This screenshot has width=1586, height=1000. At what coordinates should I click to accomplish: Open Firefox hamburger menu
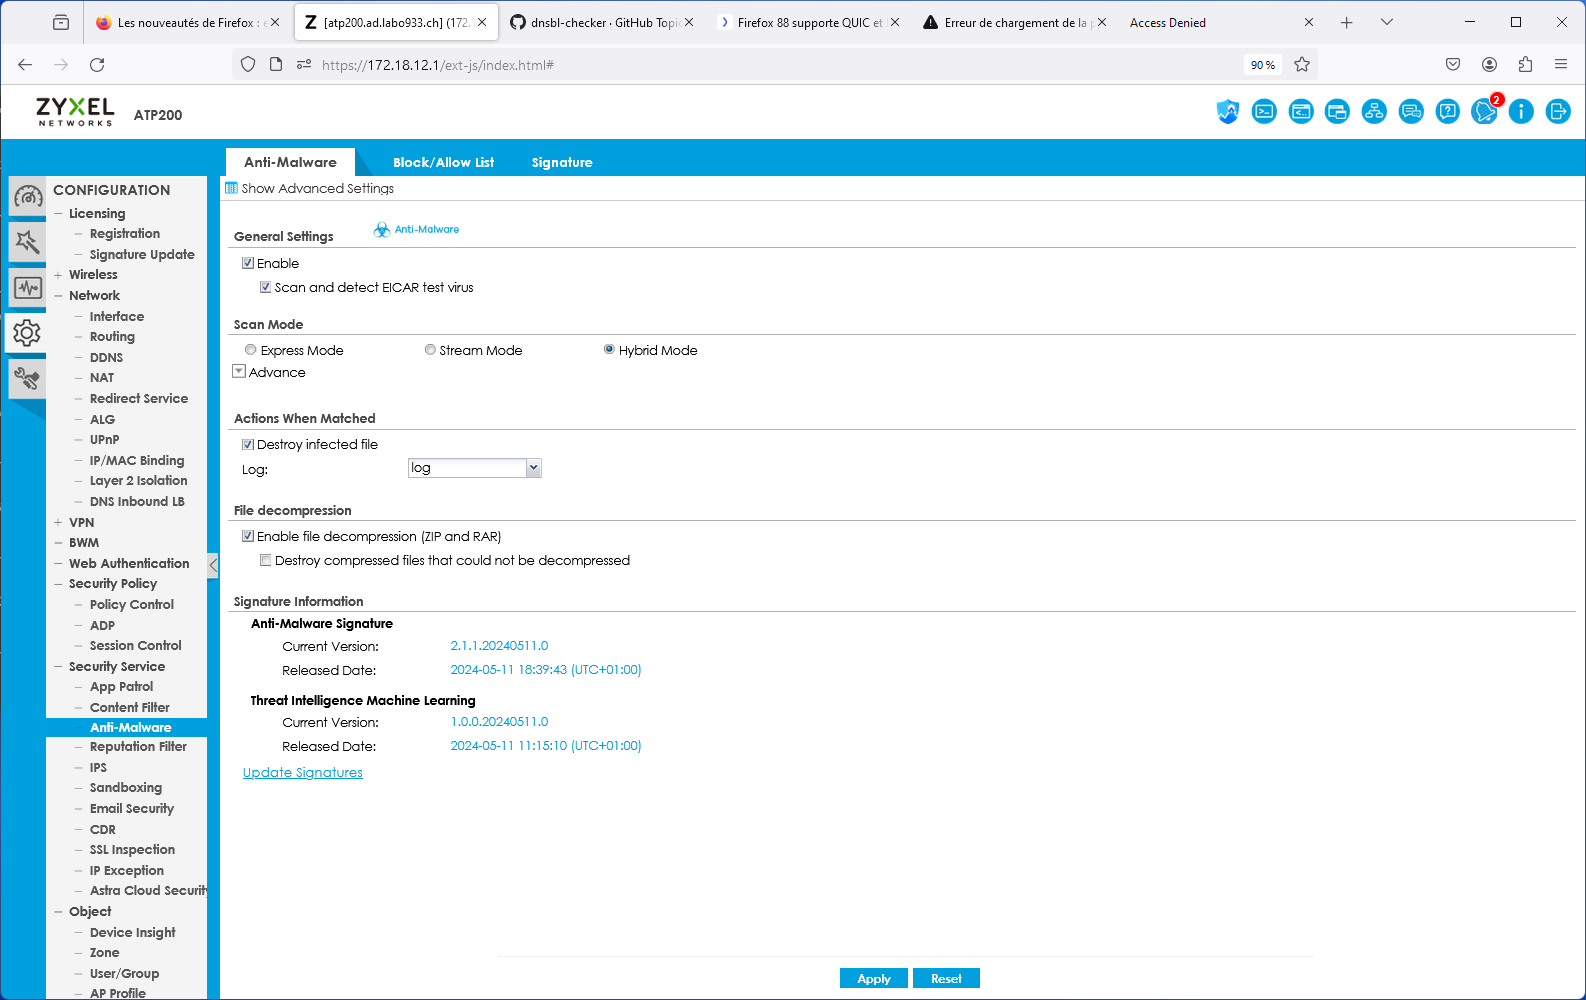(x=1561, y=65)
